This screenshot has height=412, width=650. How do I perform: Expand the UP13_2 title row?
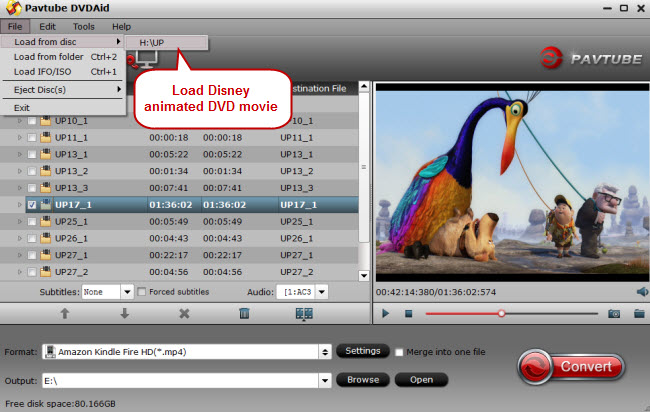click(19, 171)
